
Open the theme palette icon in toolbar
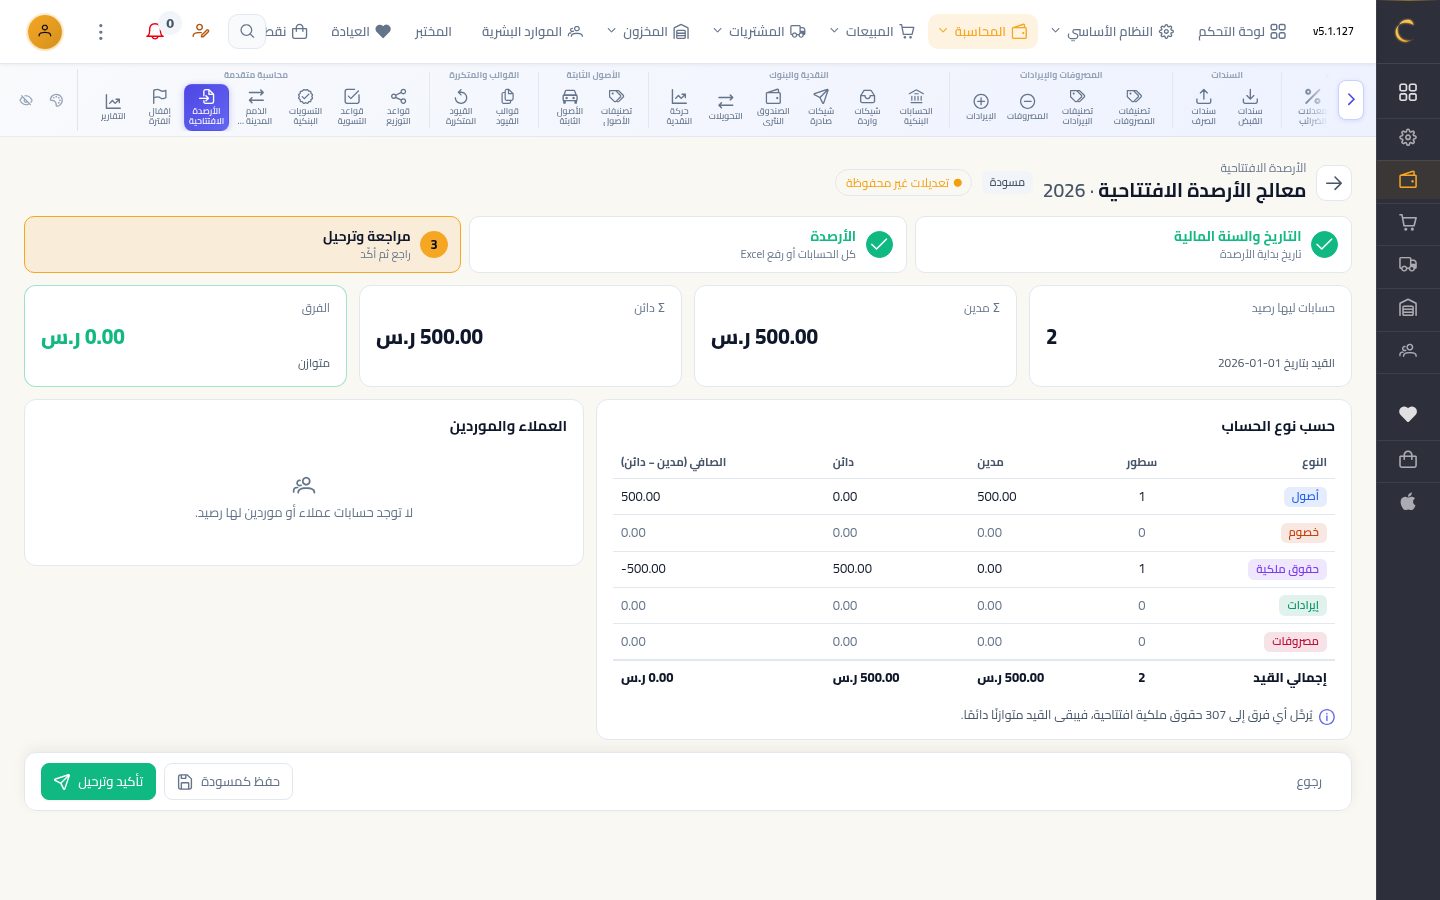pyautogui.click(x=56, y=100)
